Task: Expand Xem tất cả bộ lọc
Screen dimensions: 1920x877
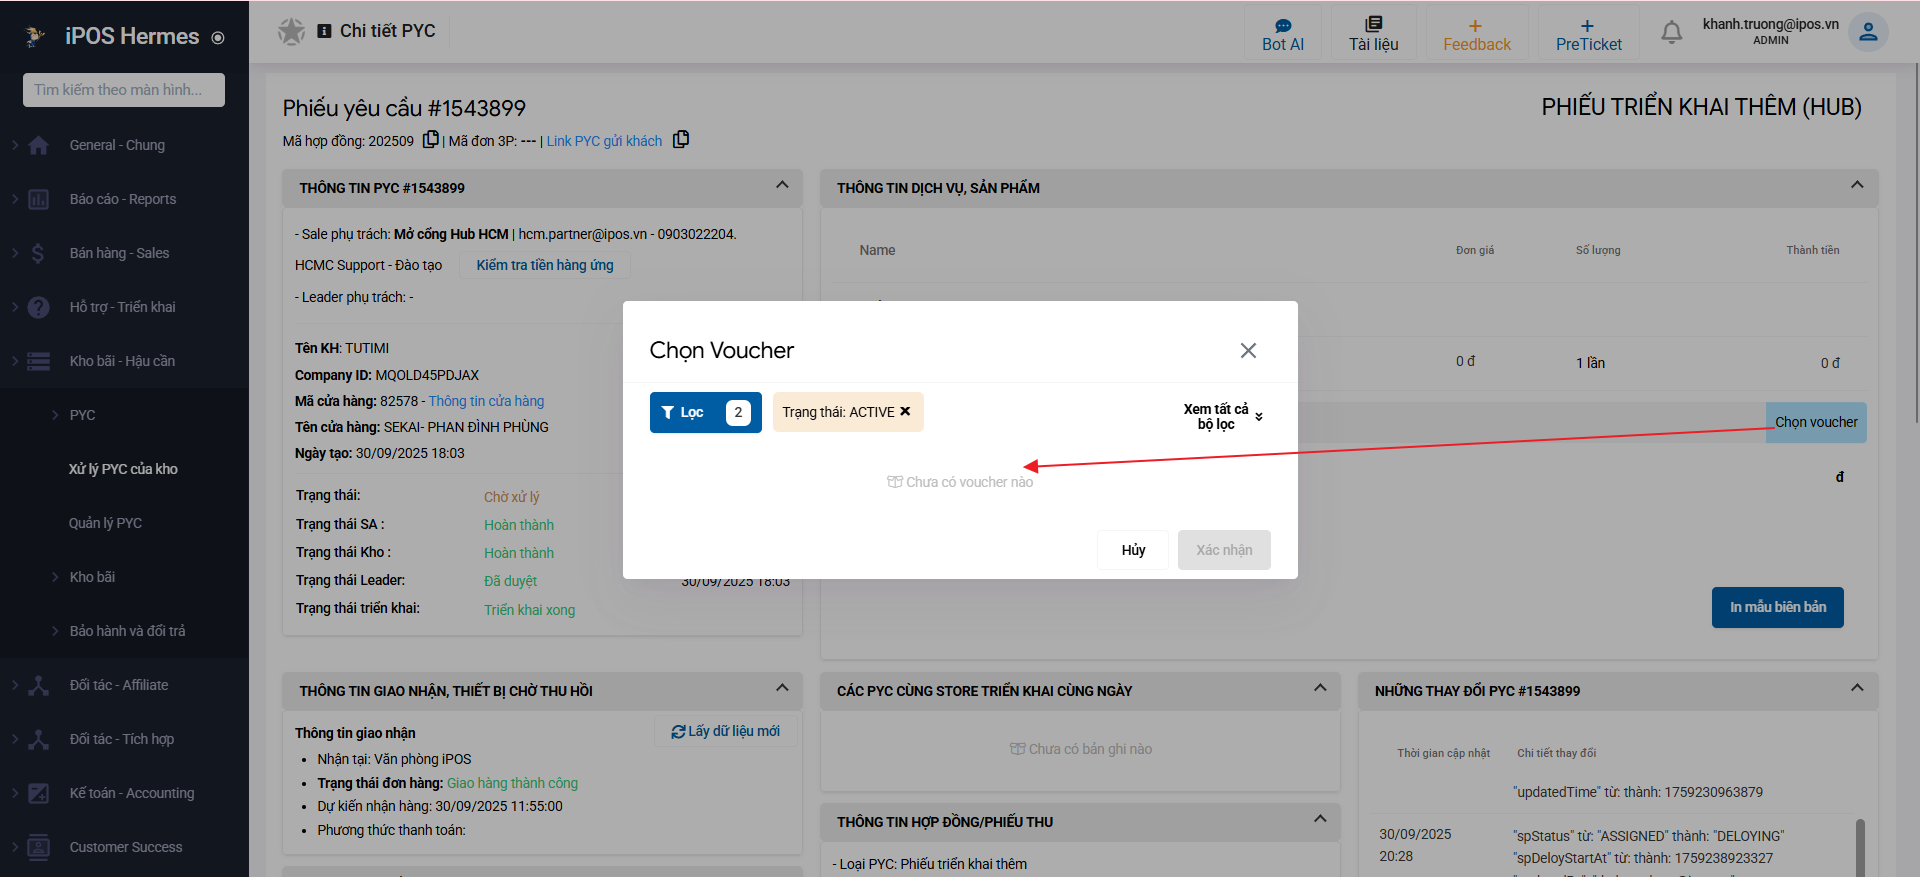Action: pos(1223,416)
